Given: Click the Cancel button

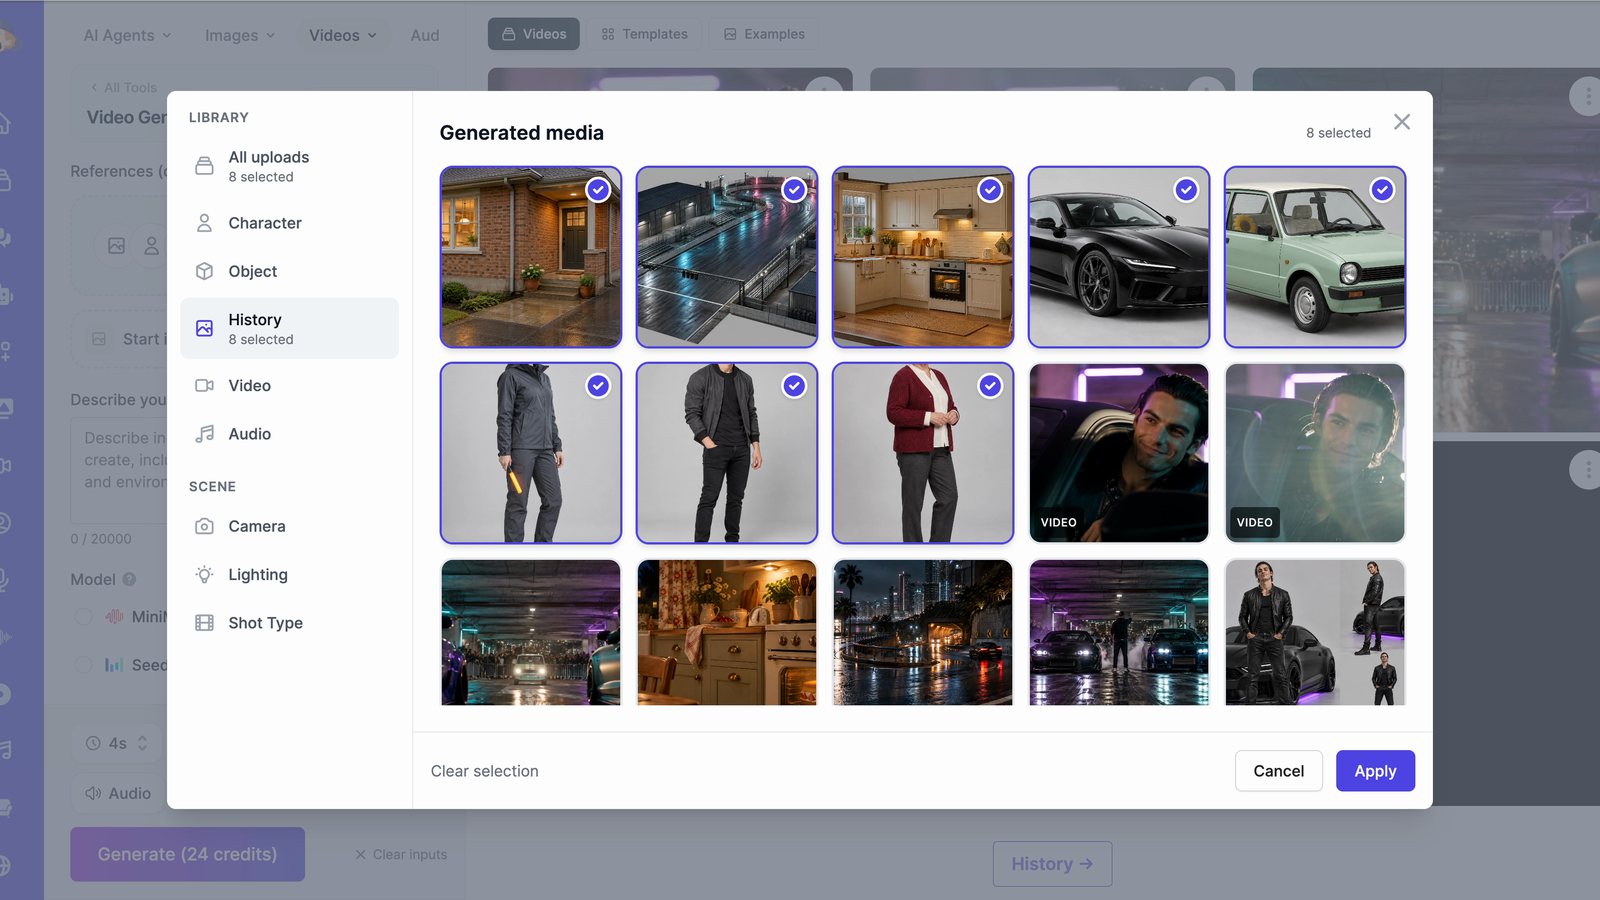Looking at the screenshot, I should (1279, 771).
